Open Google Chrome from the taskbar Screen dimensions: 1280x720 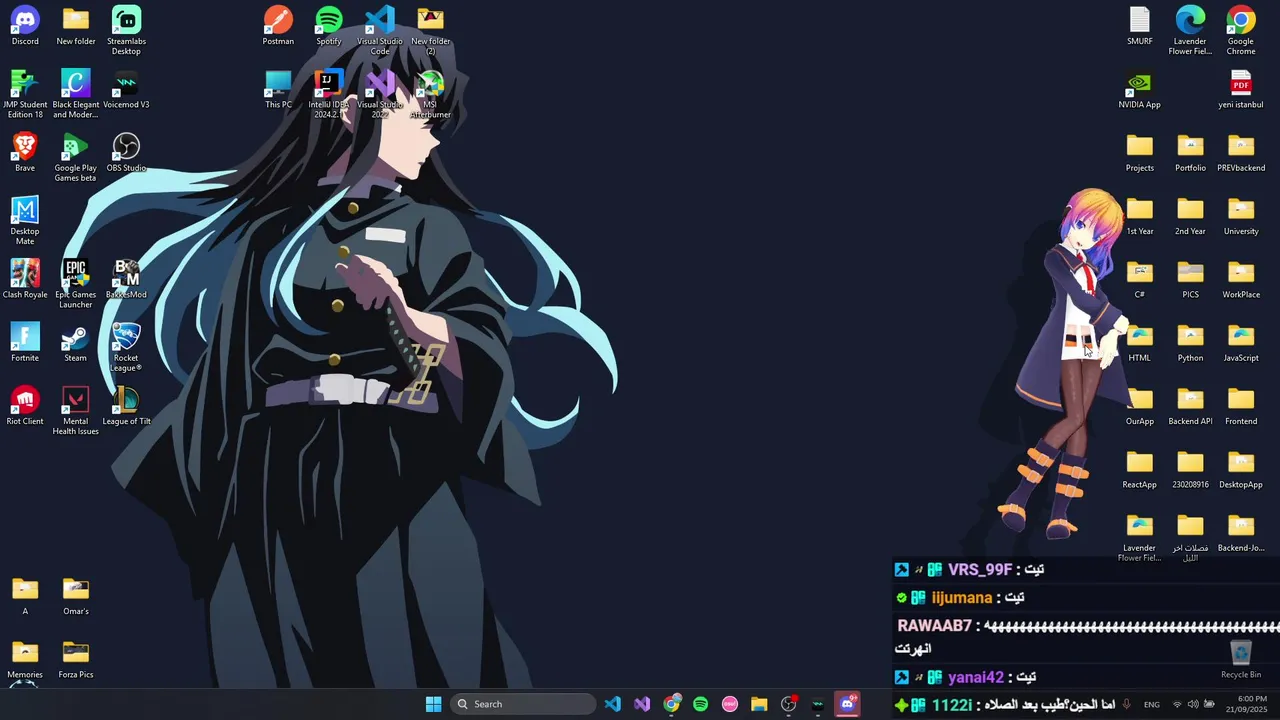click(672, 704)
